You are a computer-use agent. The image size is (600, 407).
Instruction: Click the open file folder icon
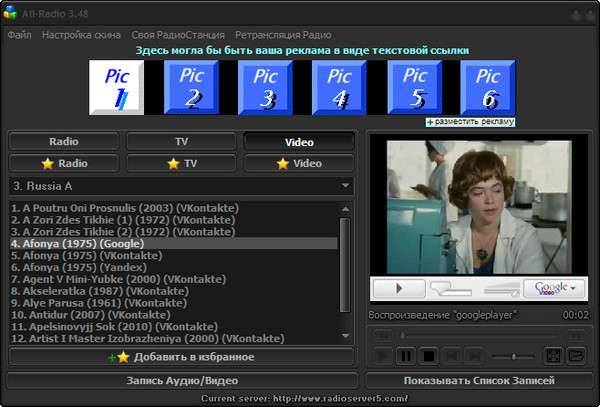point(576,355)
